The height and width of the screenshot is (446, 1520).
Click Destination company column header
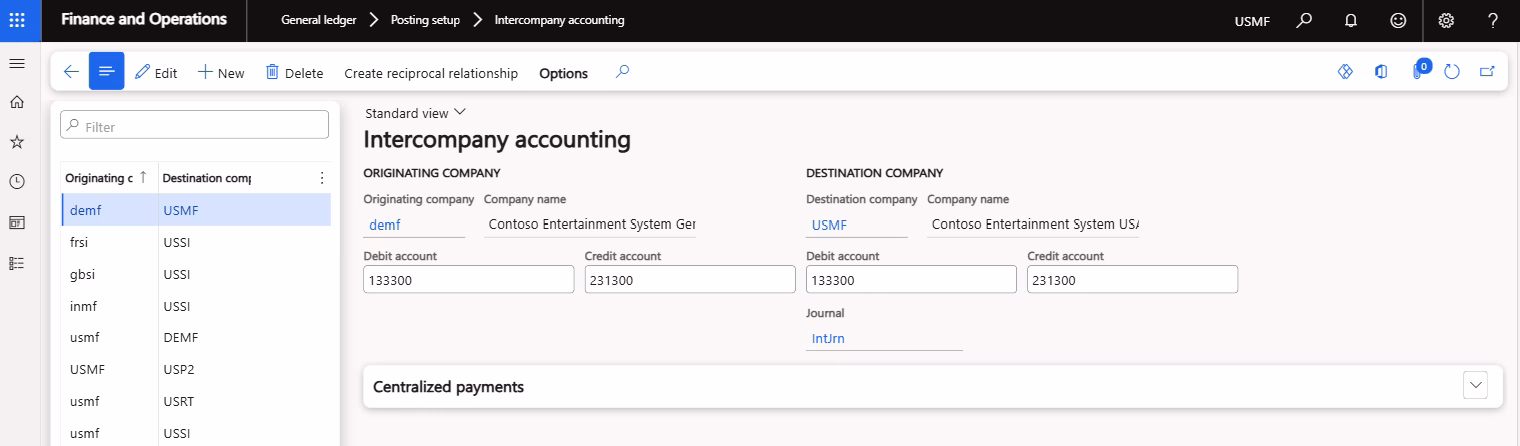tap(207, 178)
